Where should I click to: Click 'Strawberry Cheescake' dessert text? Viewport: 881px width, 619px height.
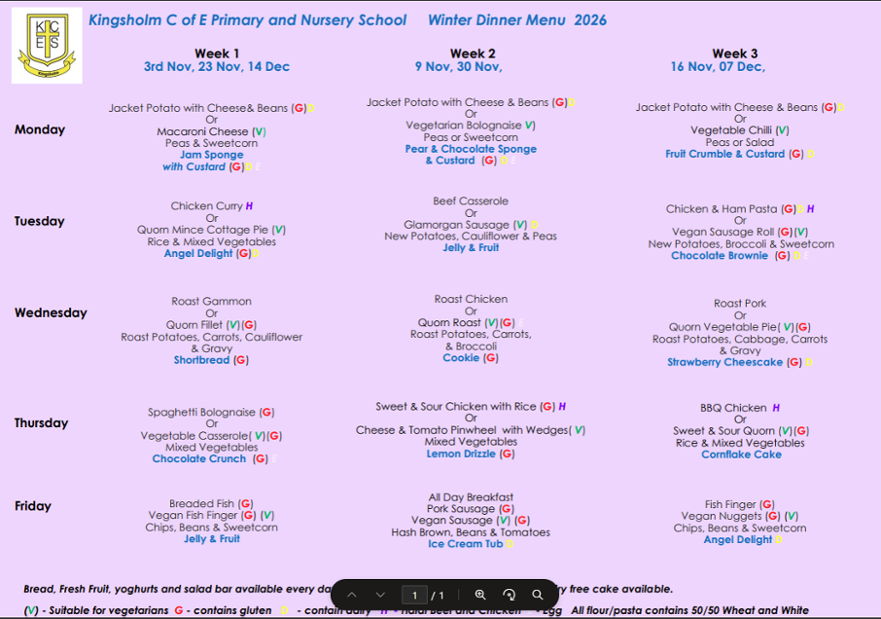725,362
